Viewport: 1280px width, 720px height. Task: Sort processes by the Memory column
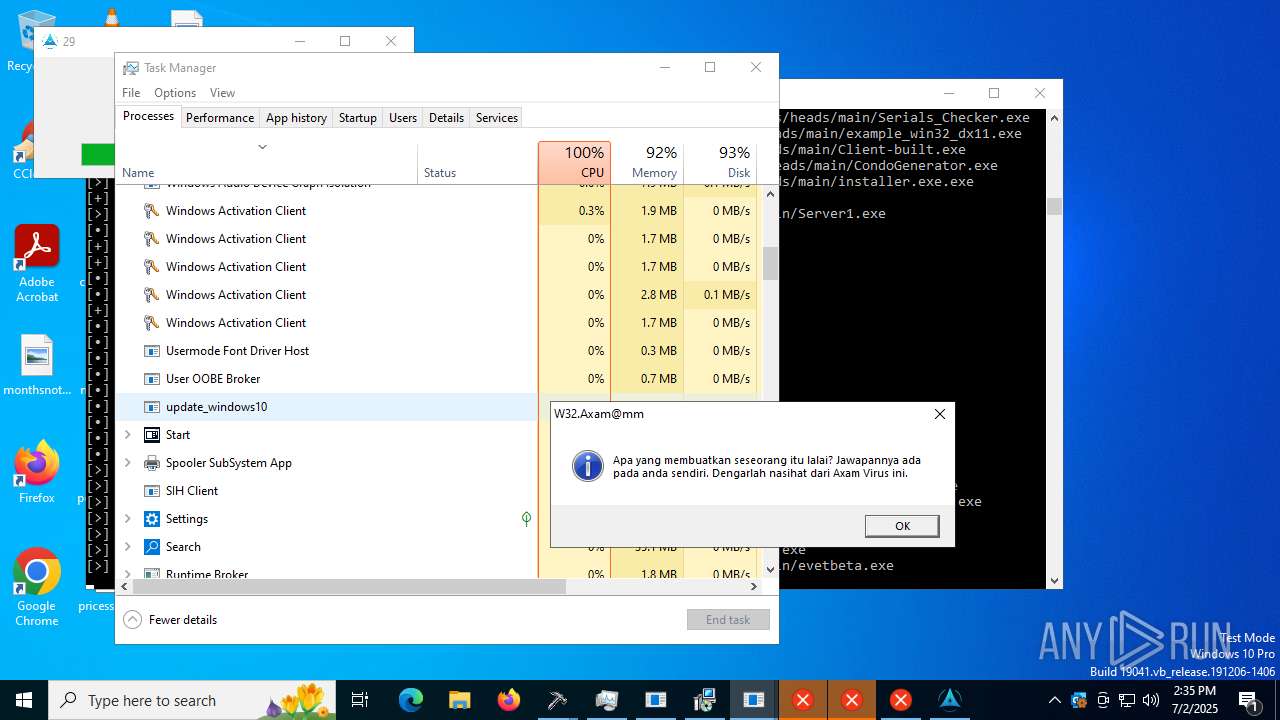(647, 162)
